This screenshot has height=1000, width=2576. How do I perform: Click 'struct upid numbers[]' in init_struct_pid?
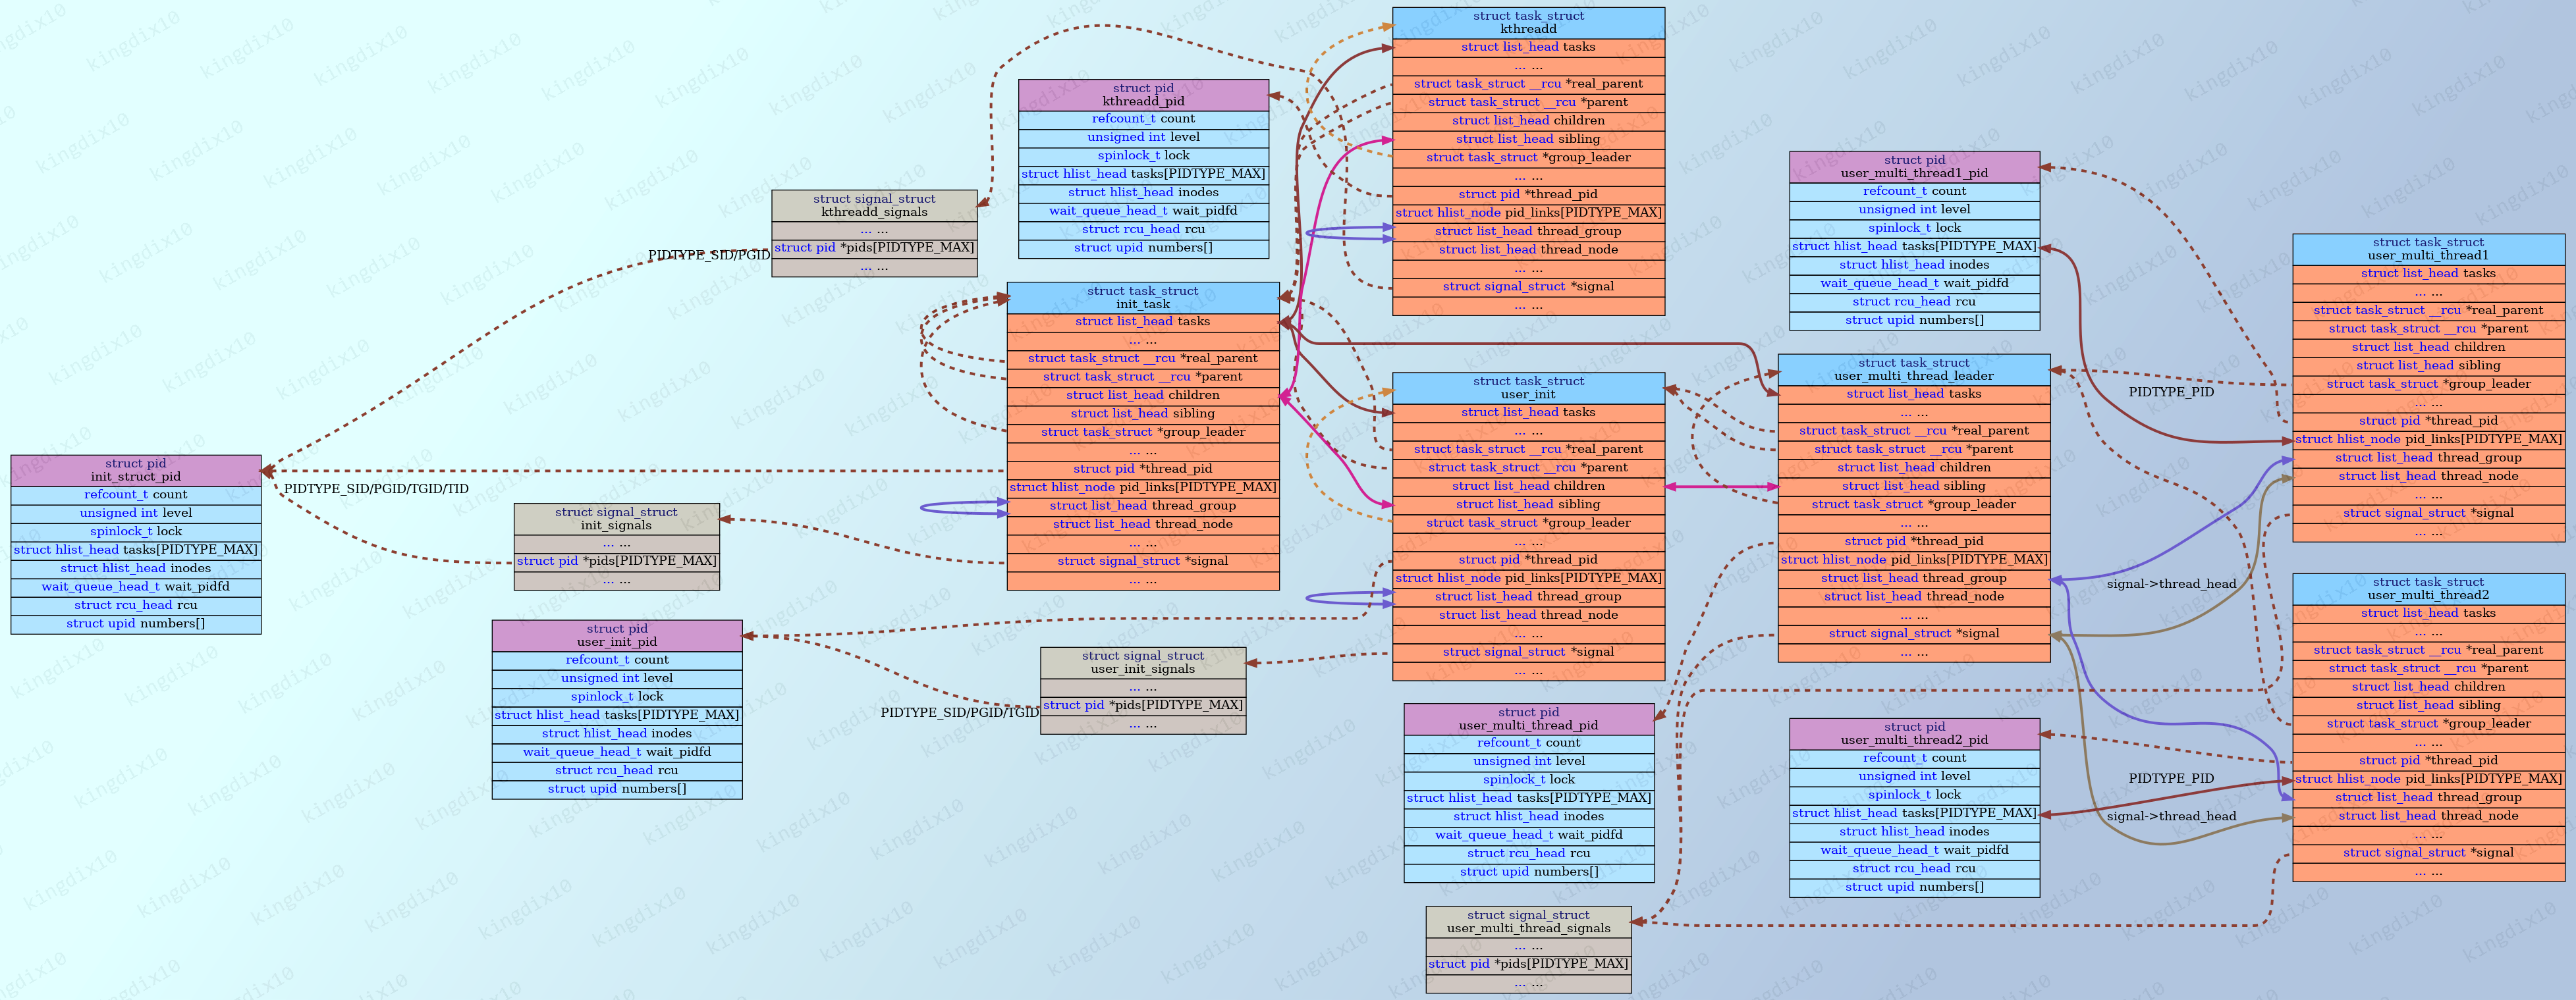point(136,624)
